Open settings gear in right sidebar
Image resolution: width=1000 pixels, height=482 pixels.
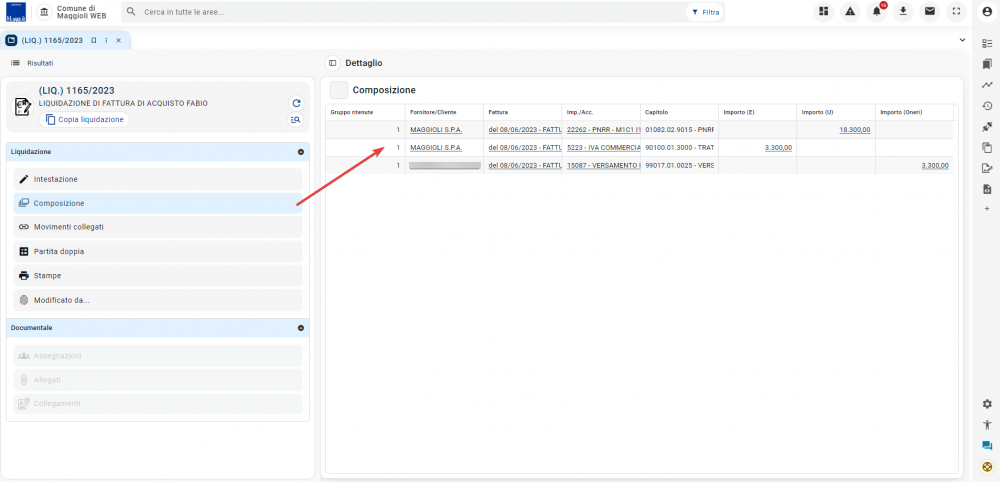[x=987, y=404]
